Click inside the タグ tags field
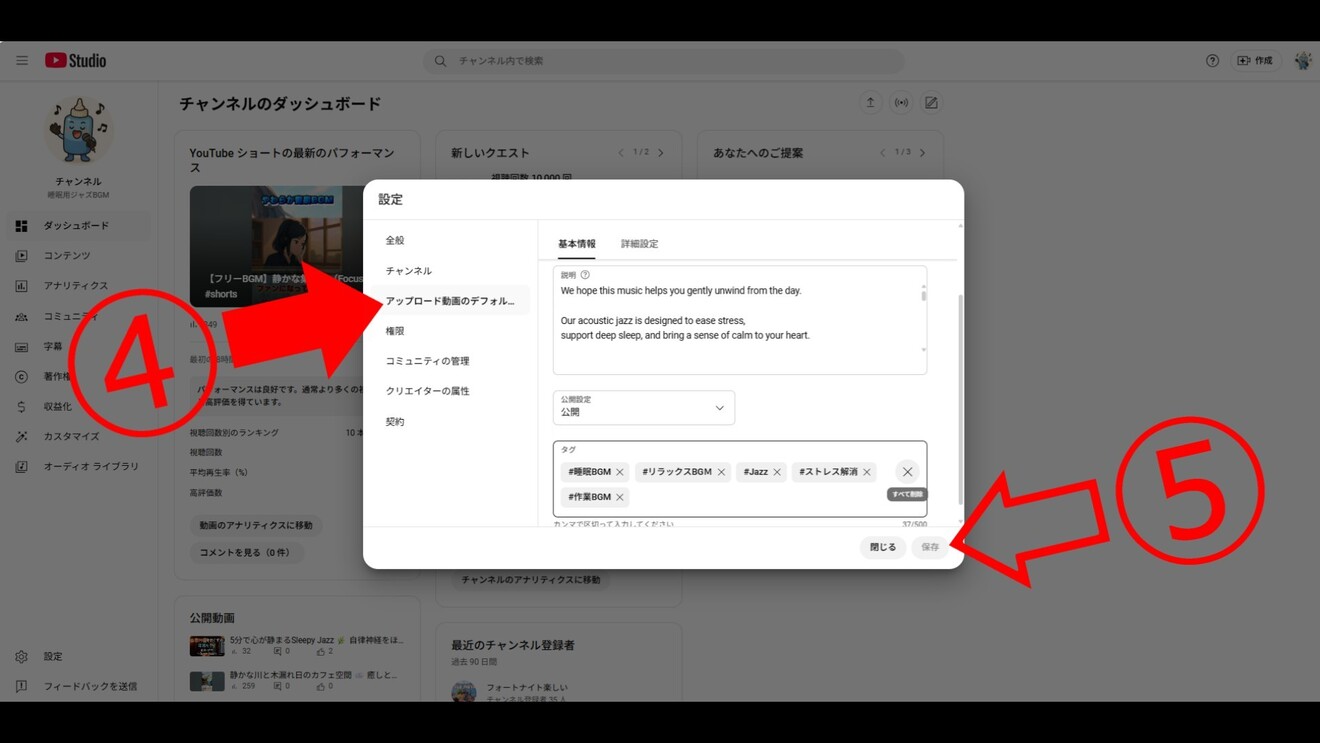The height and width of the screenshot is (743, 1320). click(x=740, y=479)
